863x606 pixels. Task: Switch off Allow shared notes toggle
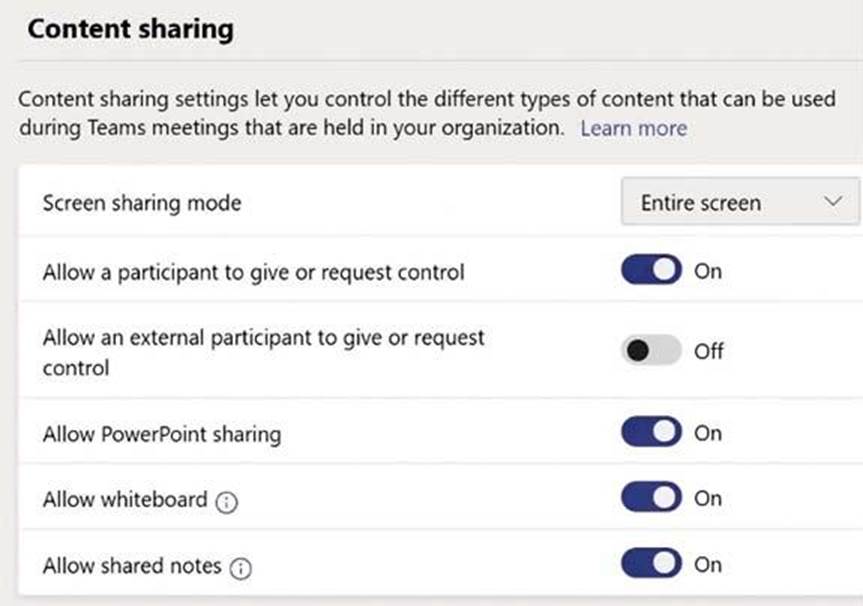coord(651,564)
